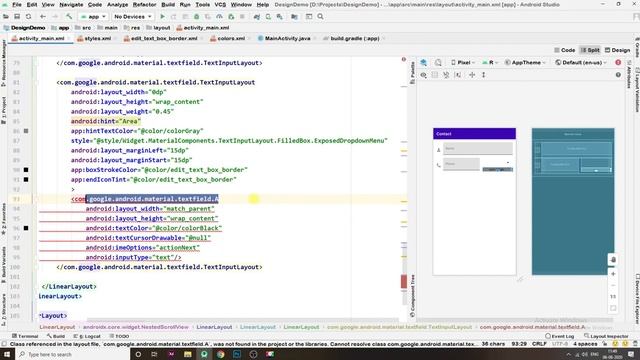640x360 pixels.
Task: Toggle view options eye icon
Action: [x=423, y=75]
